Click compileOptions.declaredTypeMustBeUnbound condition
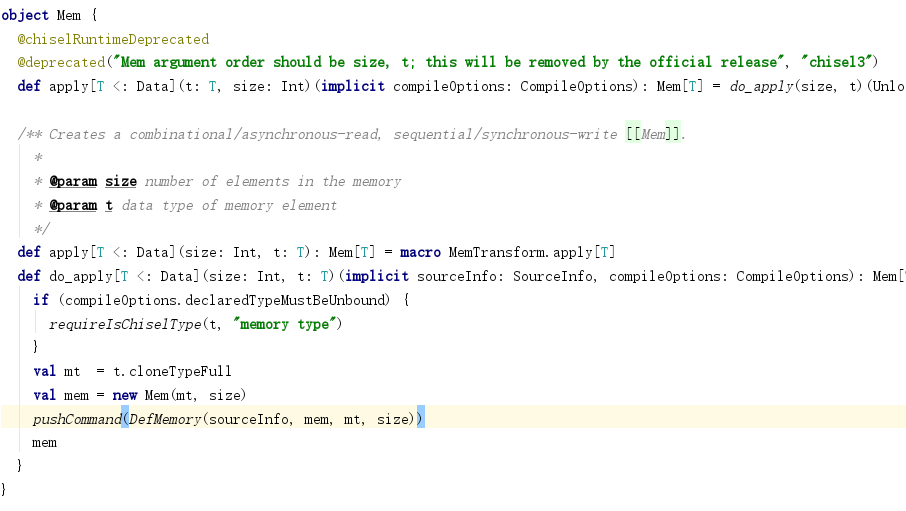This screenshot has width=906, height=511. click(x=224, y=300)
